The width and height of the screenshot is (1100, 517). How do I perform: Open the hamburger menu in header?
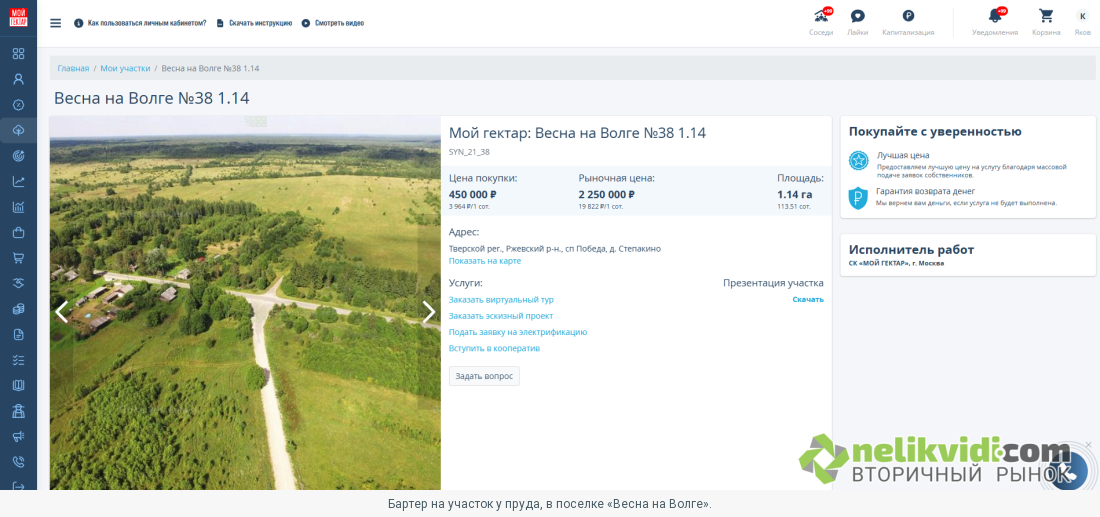(55, 22)
